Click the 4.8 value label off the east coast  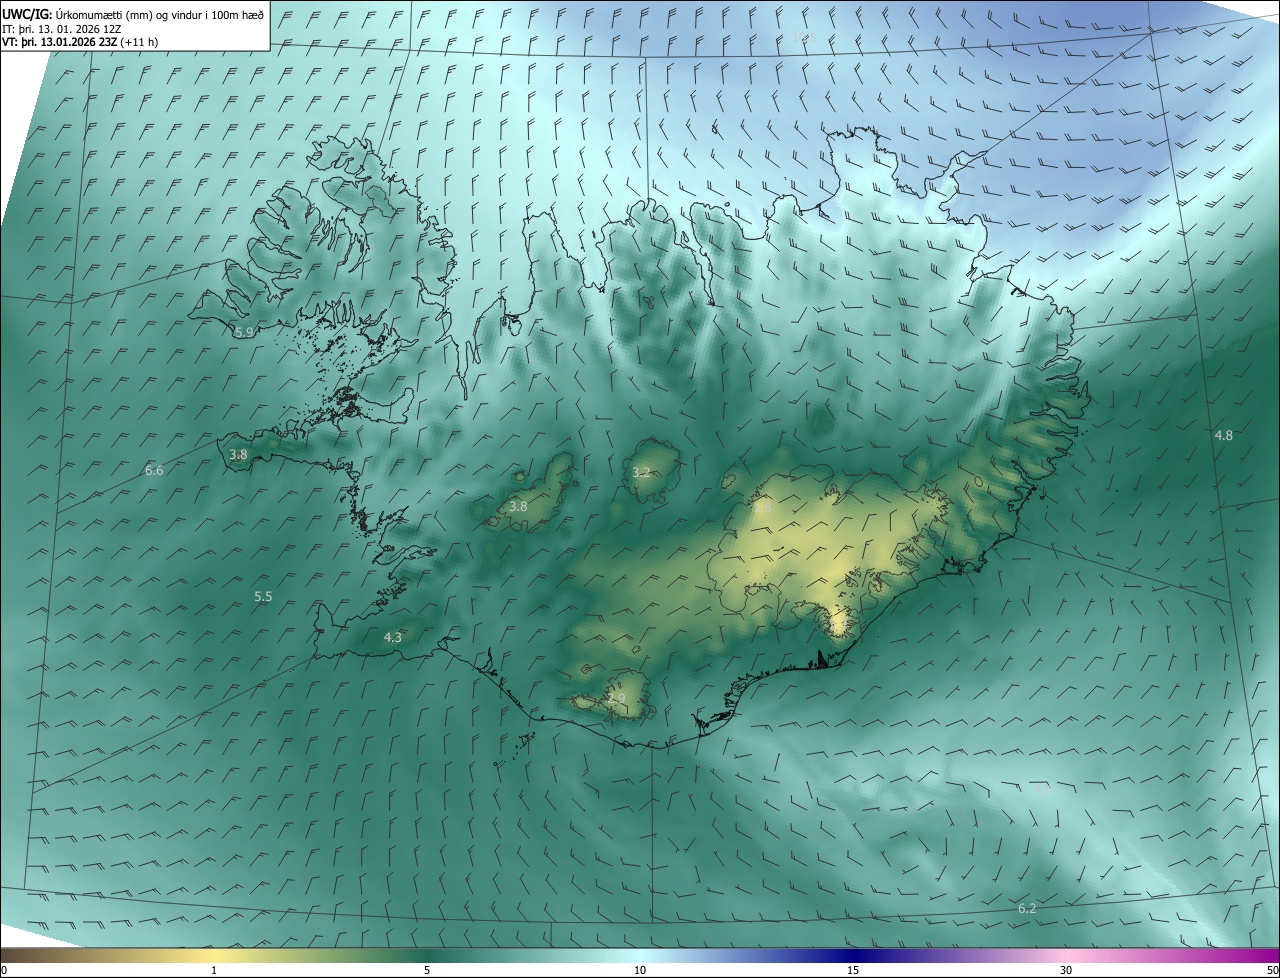pos(1223,435)
